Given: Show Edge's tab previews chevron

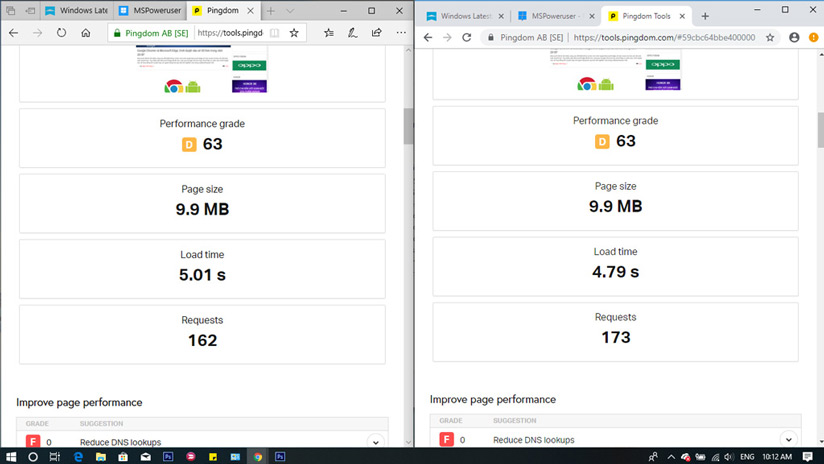Looking at the screenshot, I should click(x=290, y=11).
